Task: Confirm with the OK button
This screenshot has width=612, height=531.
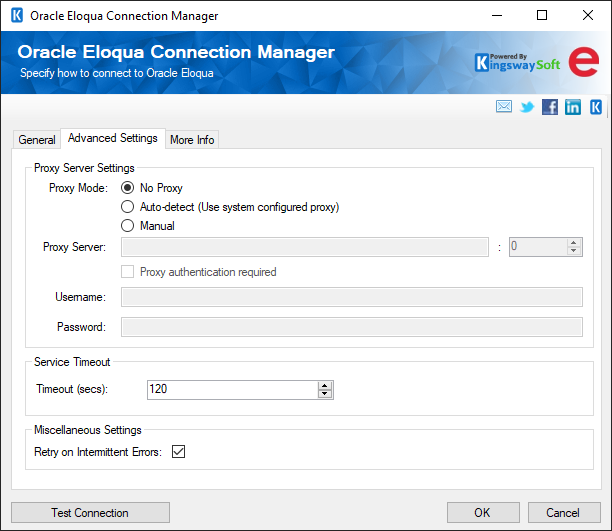Action: point(483,512)
